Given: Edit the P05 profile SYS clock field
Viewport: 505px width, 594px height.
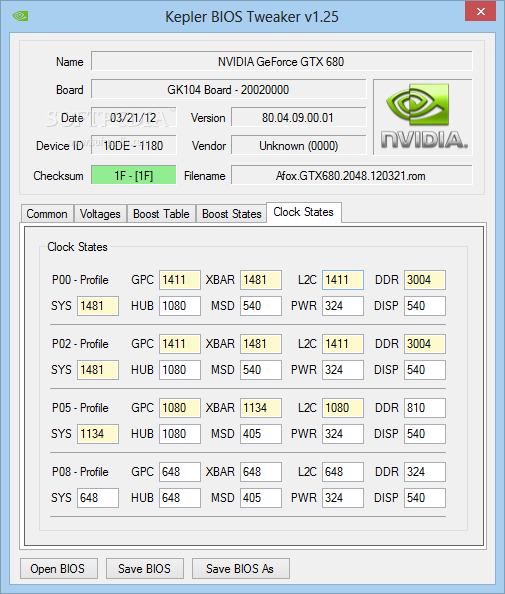Looking at the screenshot, I should click(x=98, y=434).
